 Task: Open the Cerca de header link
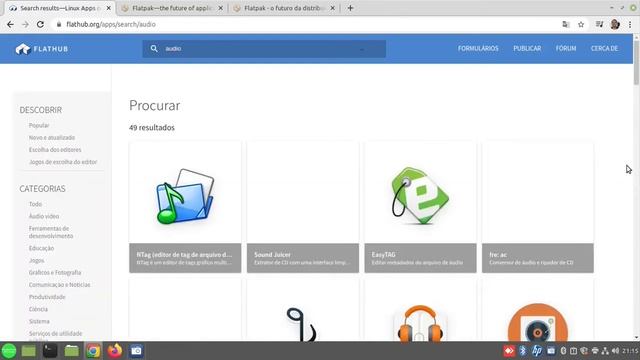pyautogui.click(x=604, y=49)
